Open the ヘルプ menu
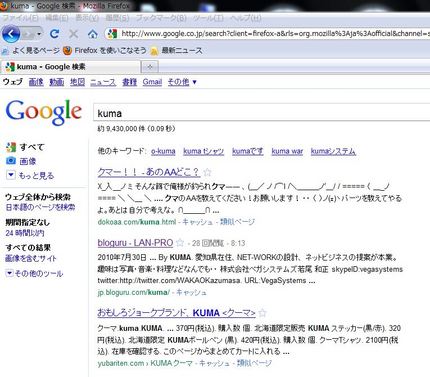This screenshot has width=430, height=377. point(246,18)
